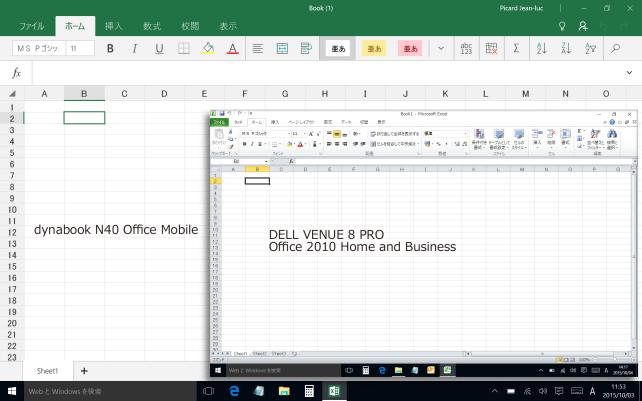The image size is (642, 401).
Task: Click the Select All corner triangle of the grid
Action: coord(12,94)
